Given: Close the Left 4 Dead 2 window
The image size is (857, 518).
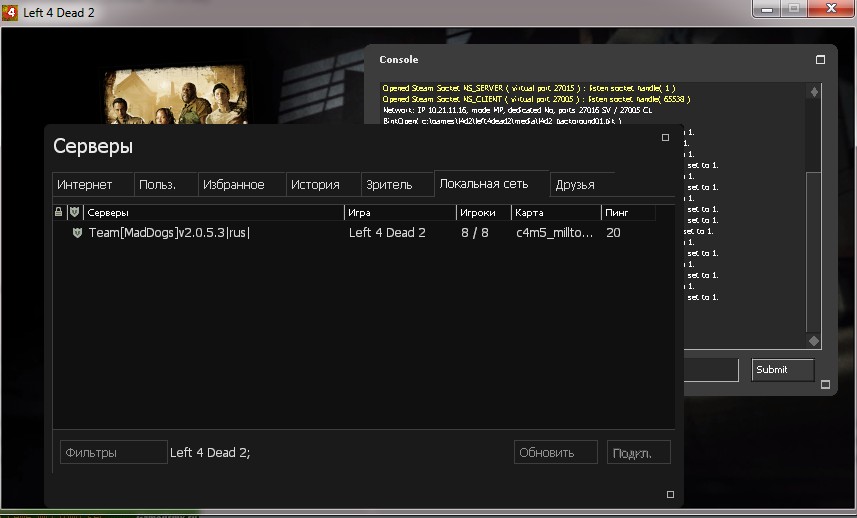Looking at the screenshot, I should [x=831, y=9].
